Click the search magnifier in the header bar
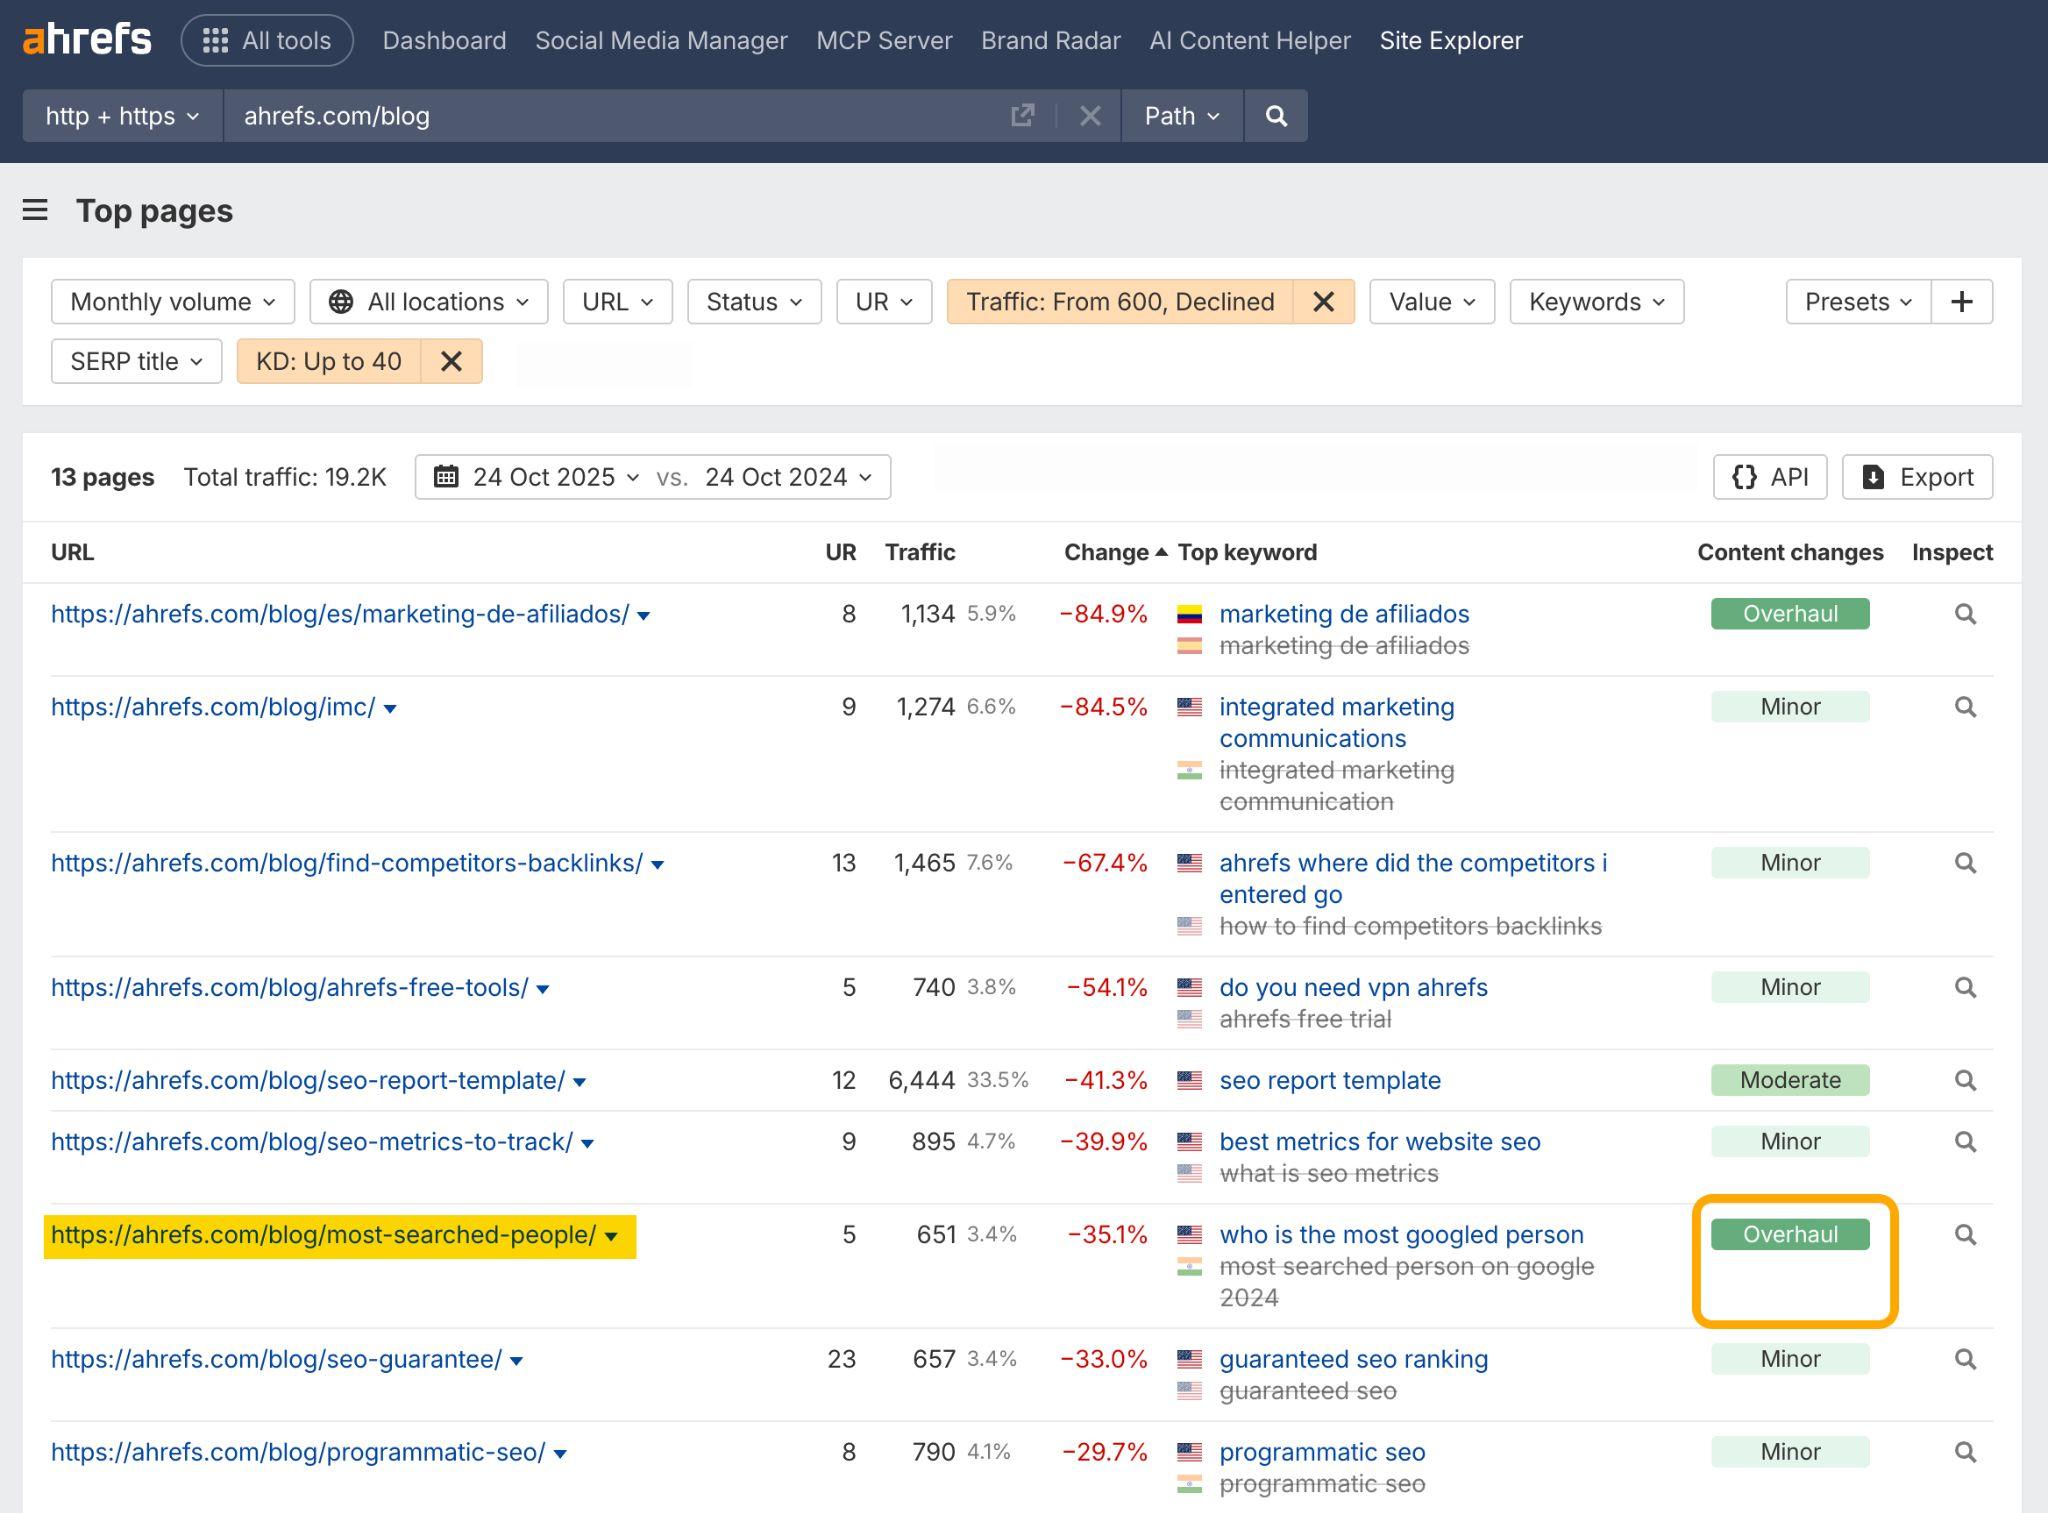This screenshot has width=2048, height=1513. coord(1276,115)
